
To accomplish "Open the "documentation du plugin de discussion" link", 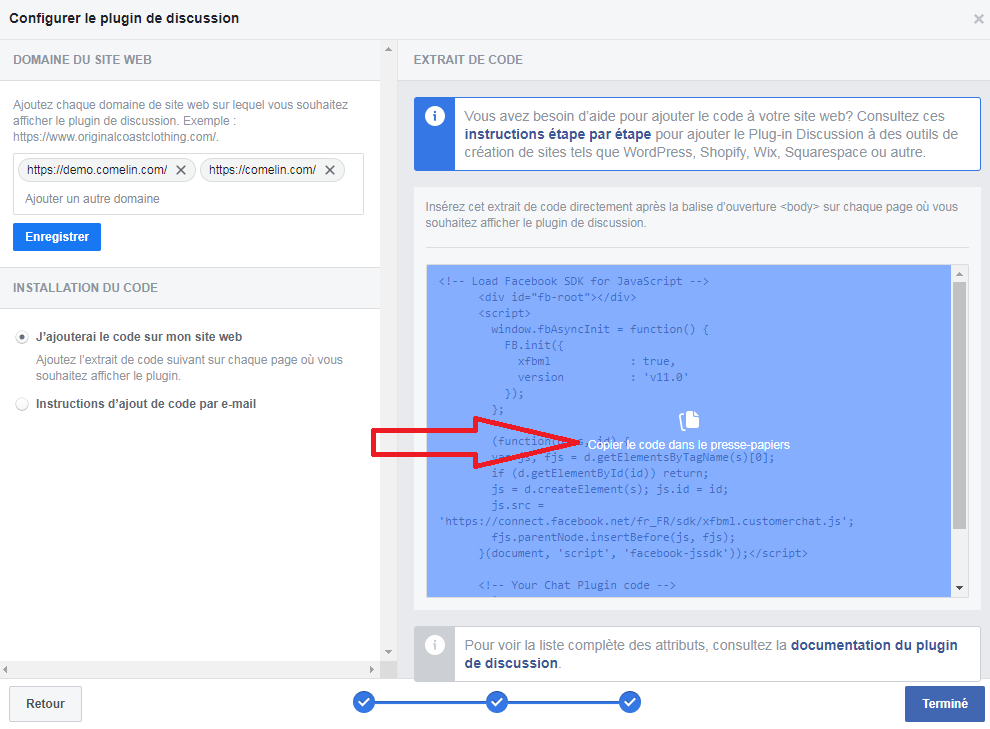I will click(711, 654).
